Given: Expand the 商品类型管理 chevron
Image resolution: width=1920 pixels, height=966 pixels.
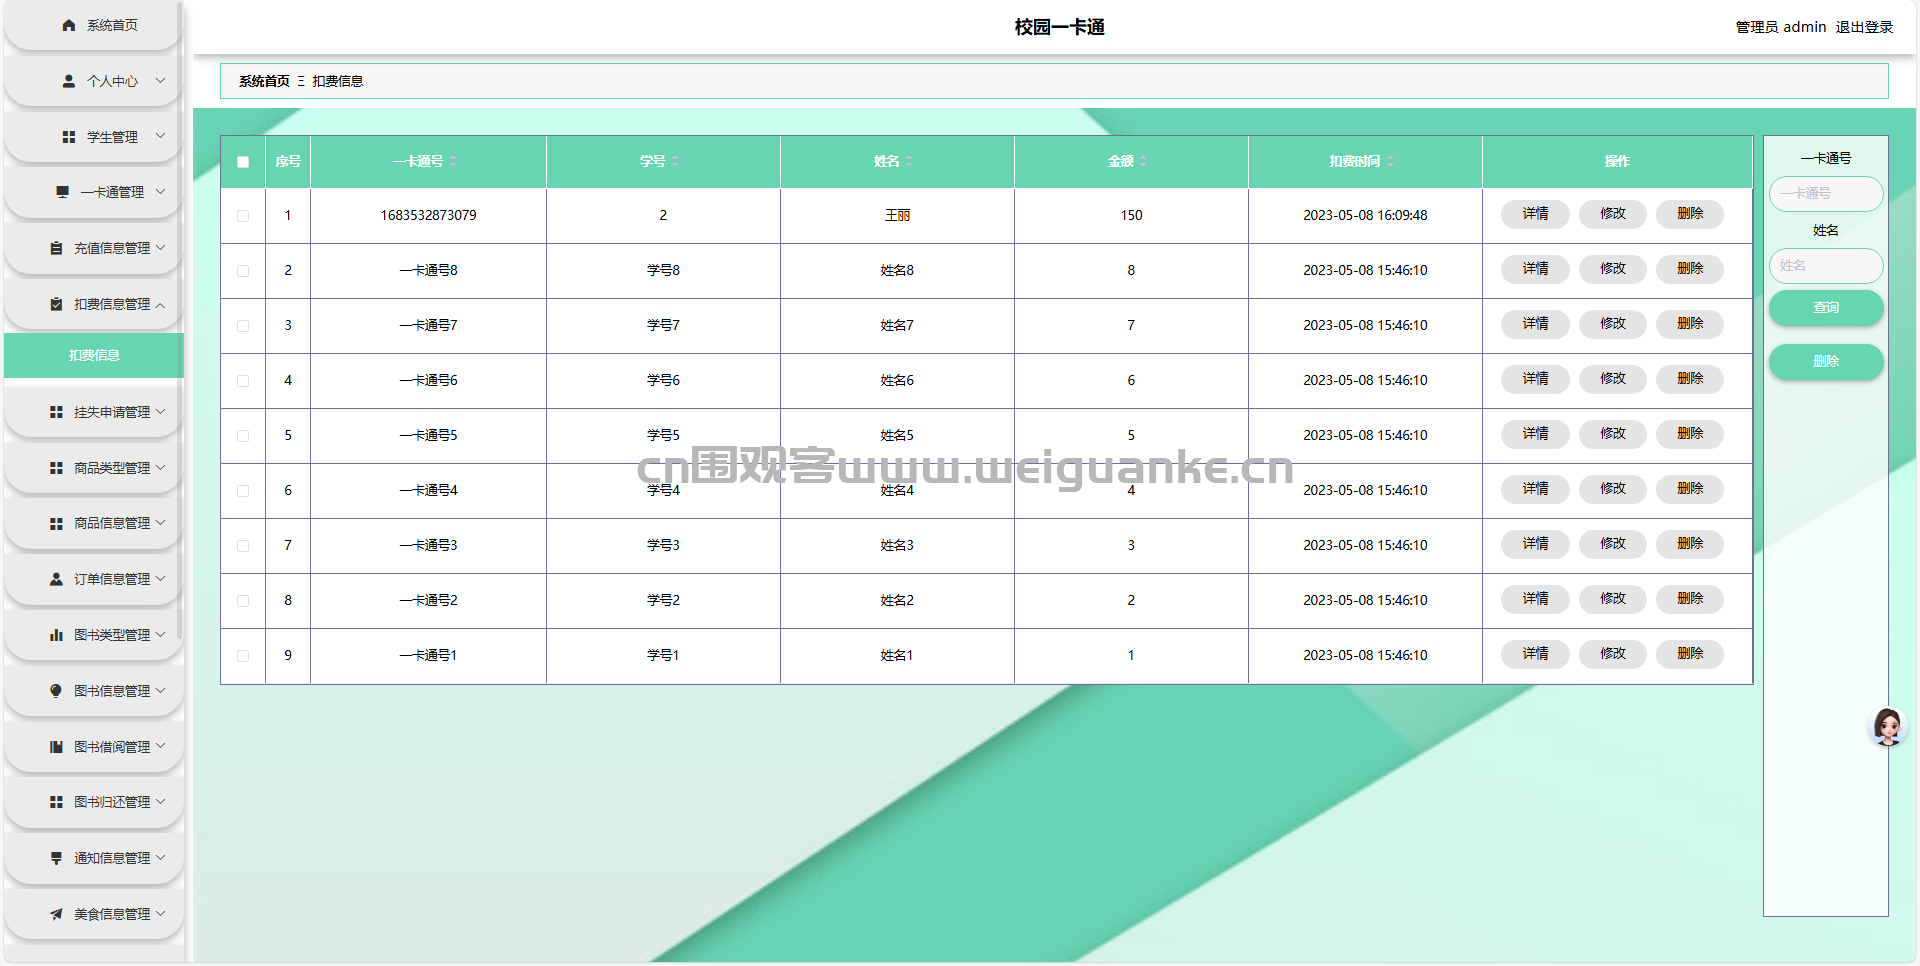Looking at the screenshot, I should point(160,467).
